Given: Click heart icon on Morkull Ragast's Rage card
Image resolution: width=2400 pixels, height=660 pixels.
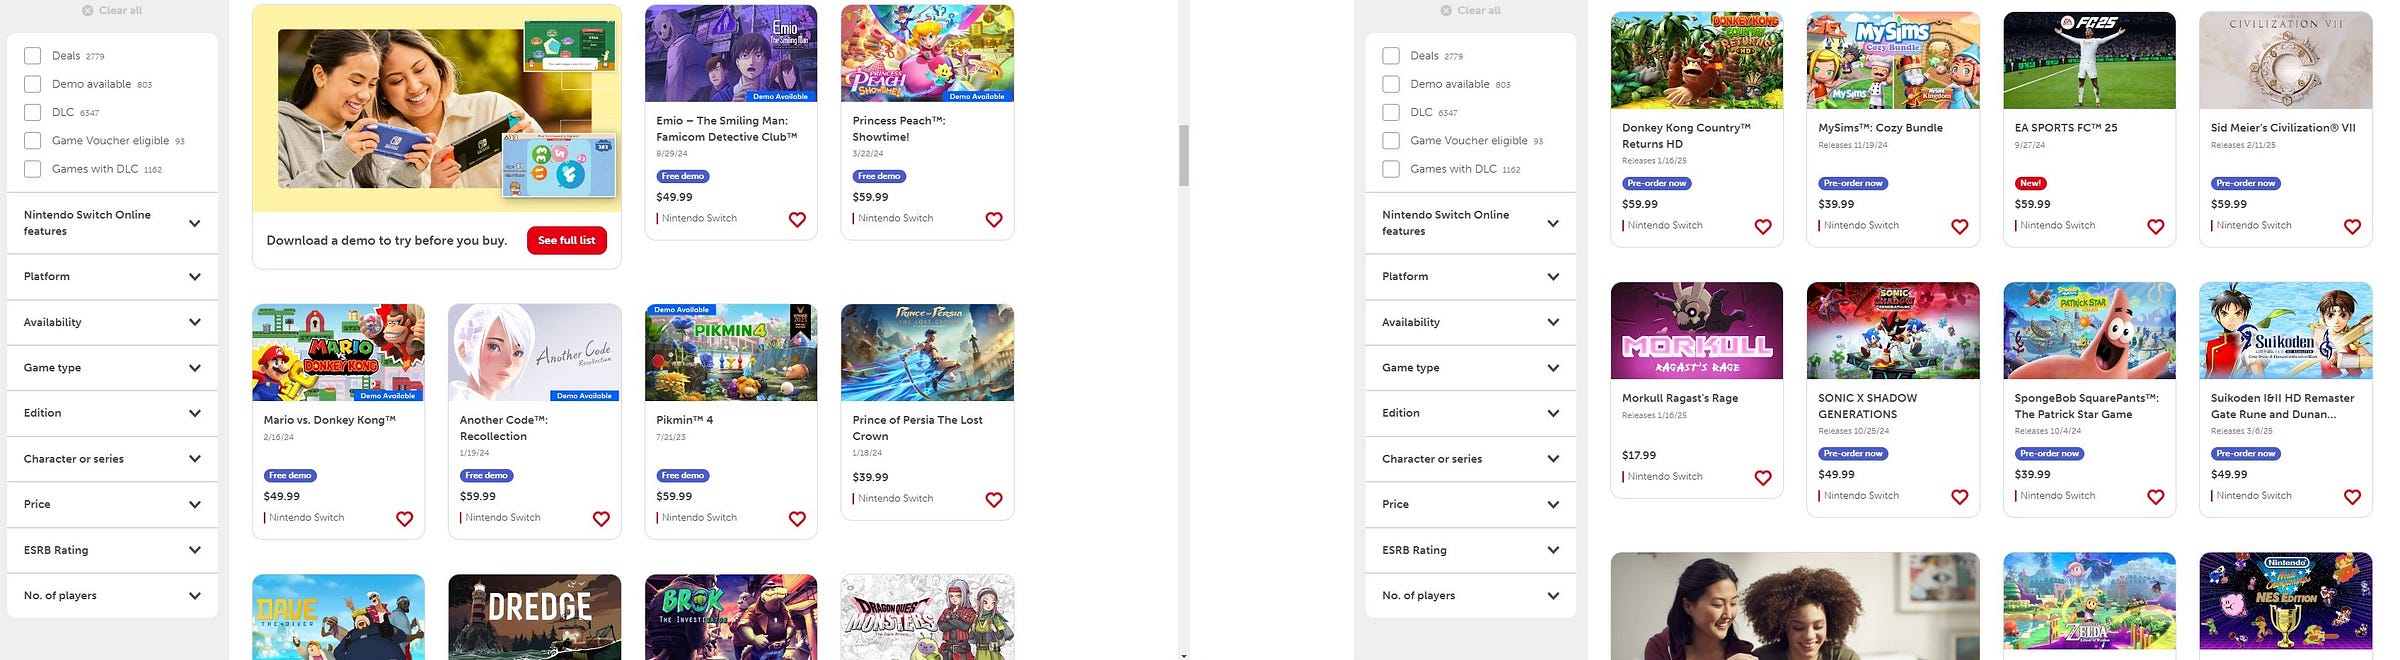Looking at the screenshot, I should tap(1763, 478).
